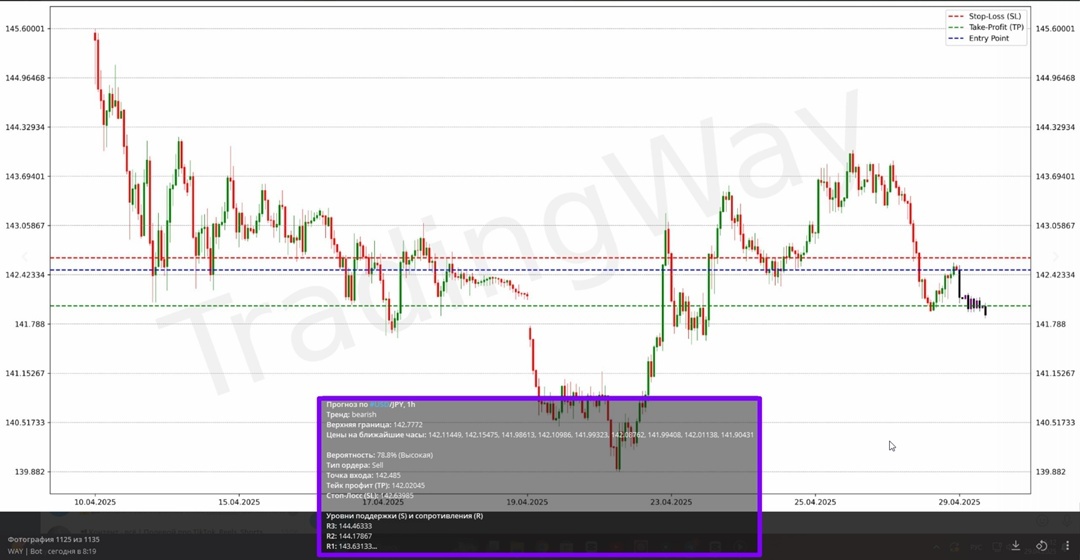Screen dimensions: 1080x560
Task: Click the 19.04.2025 date label
Action: pos(527,502)
